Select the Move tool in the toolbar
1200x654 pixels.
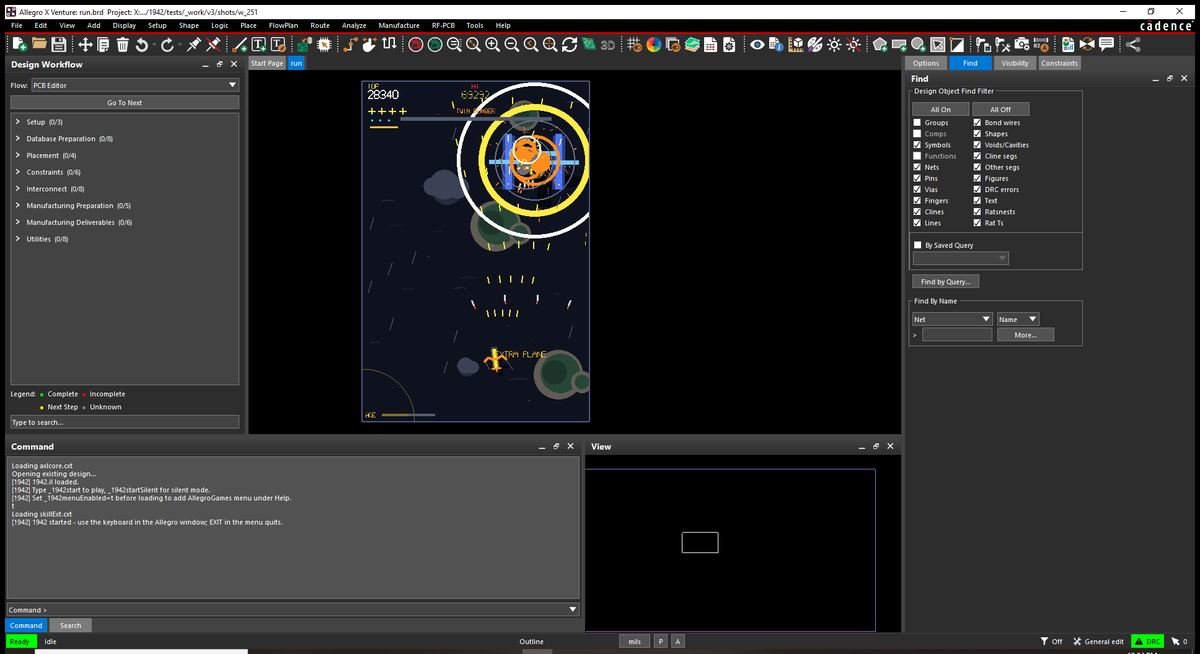click(86, 44)
